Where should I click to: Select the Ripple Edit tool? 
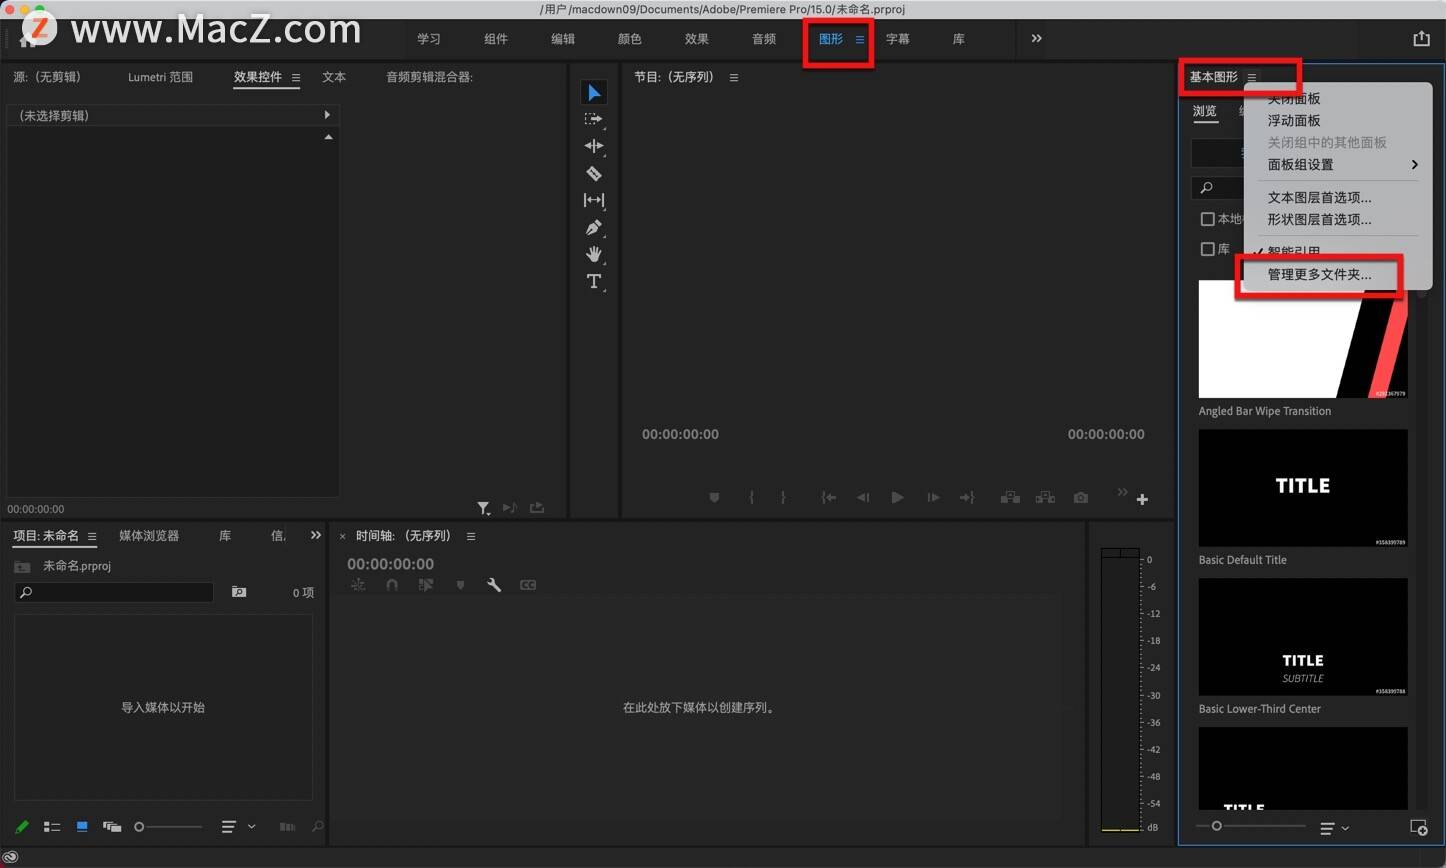pos(594,146)
